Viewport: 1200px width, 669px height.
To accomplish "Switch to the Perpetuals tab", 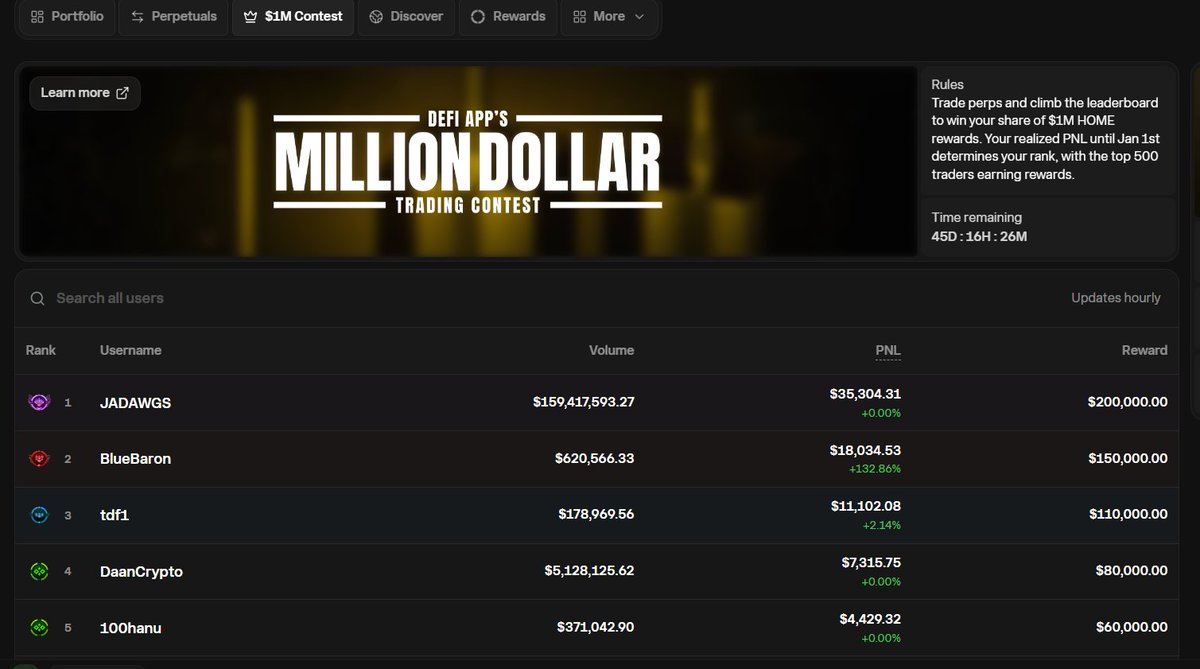I will [x=174, y=17].
